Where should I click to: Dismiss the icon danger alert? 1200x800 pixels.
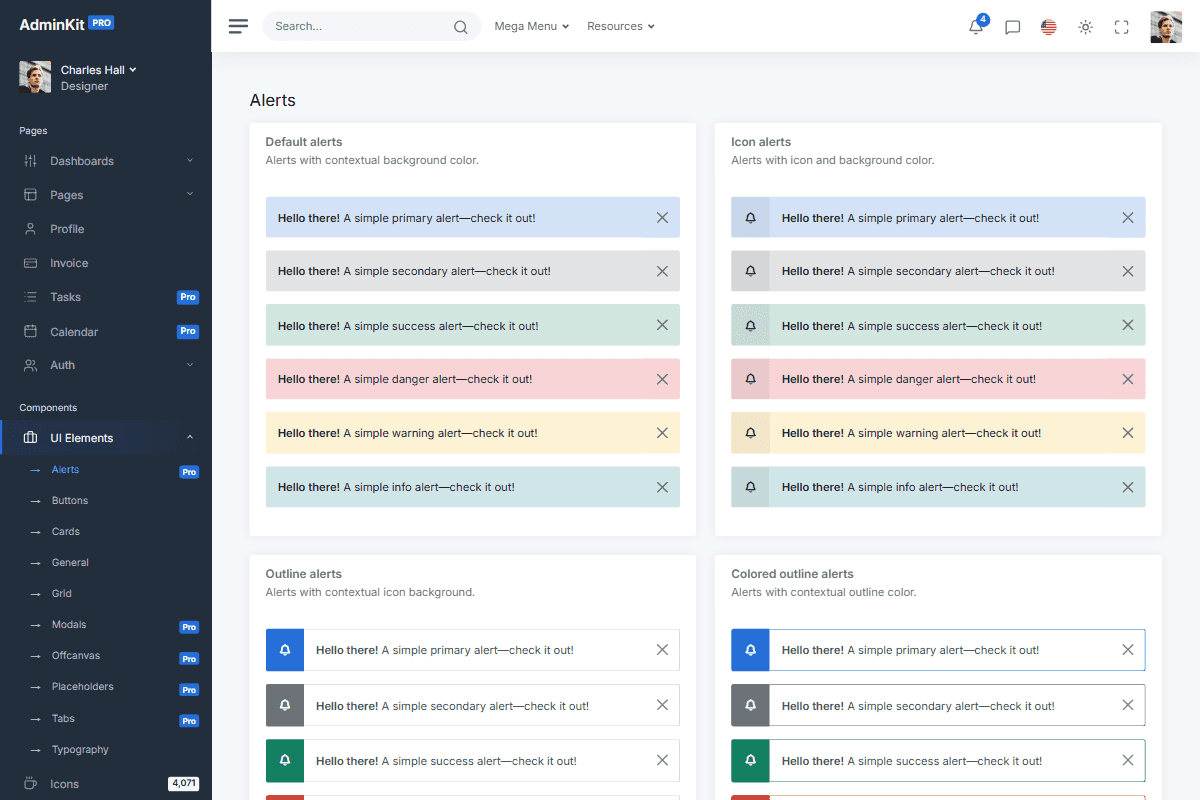pyautogui.click(x=1128, y=379)
